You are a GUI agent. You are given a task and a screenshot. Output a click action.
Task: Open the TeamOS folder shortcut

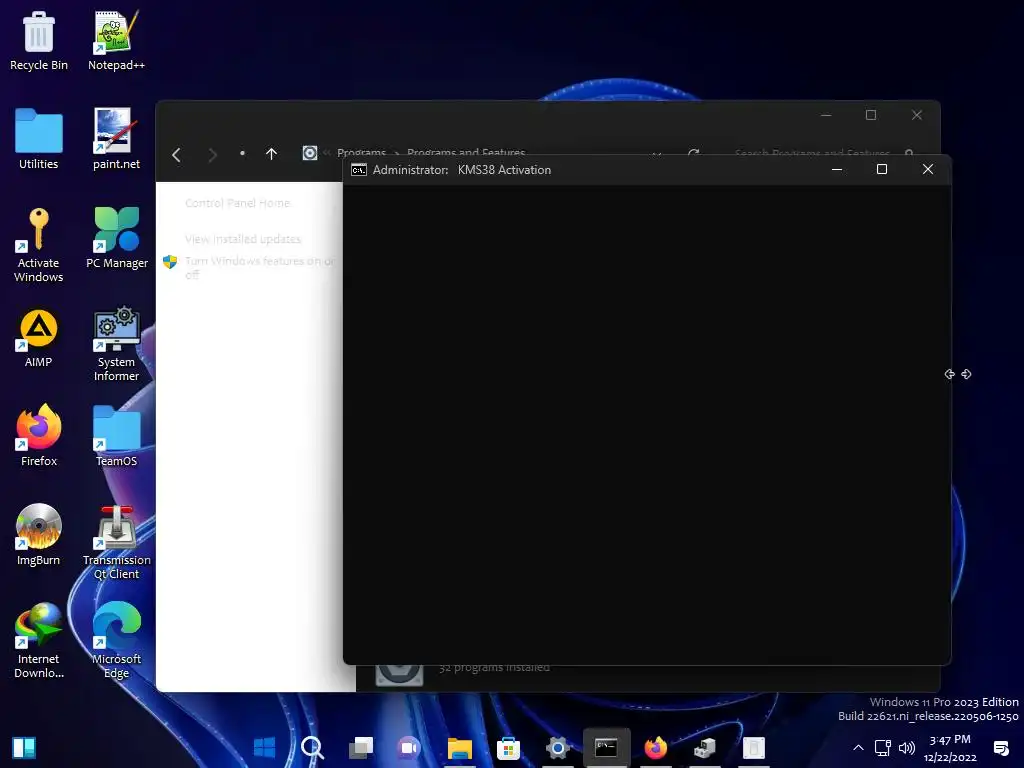pos(116,436)
